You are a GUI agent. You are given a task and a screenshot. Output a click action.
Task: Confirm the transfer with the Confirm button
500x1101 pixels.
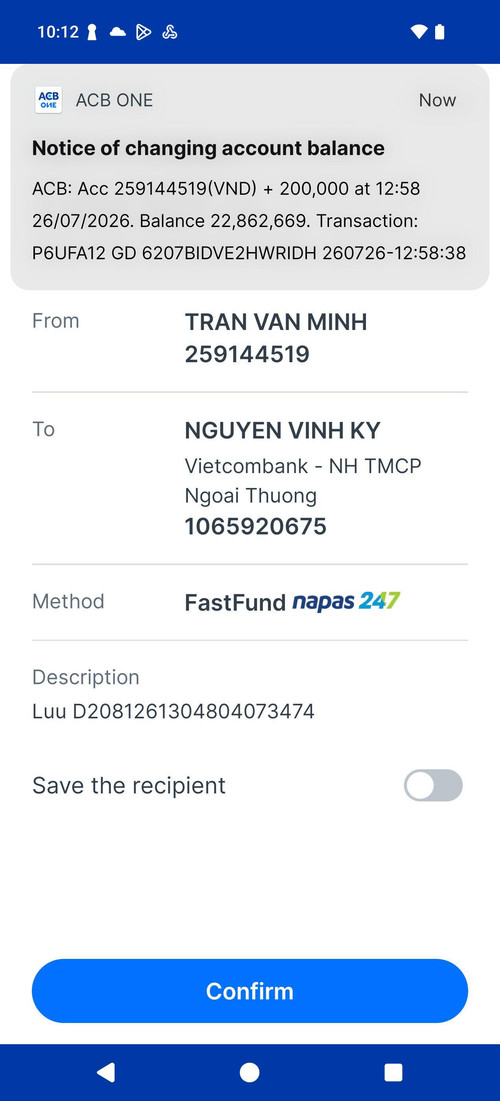click(x=249, y=991)
